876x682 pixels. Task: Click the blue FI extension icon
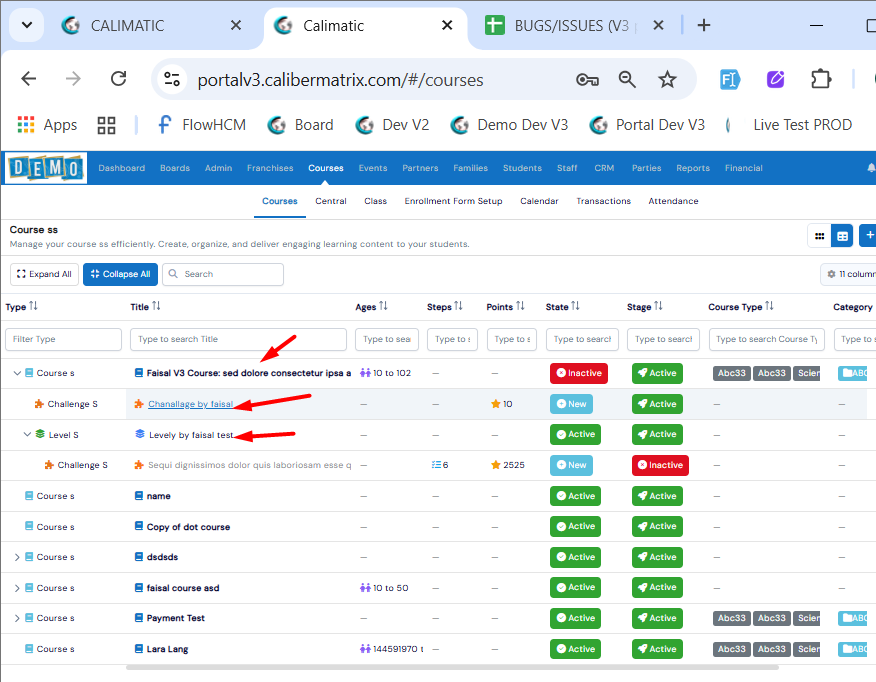click(x=730, y=79)
